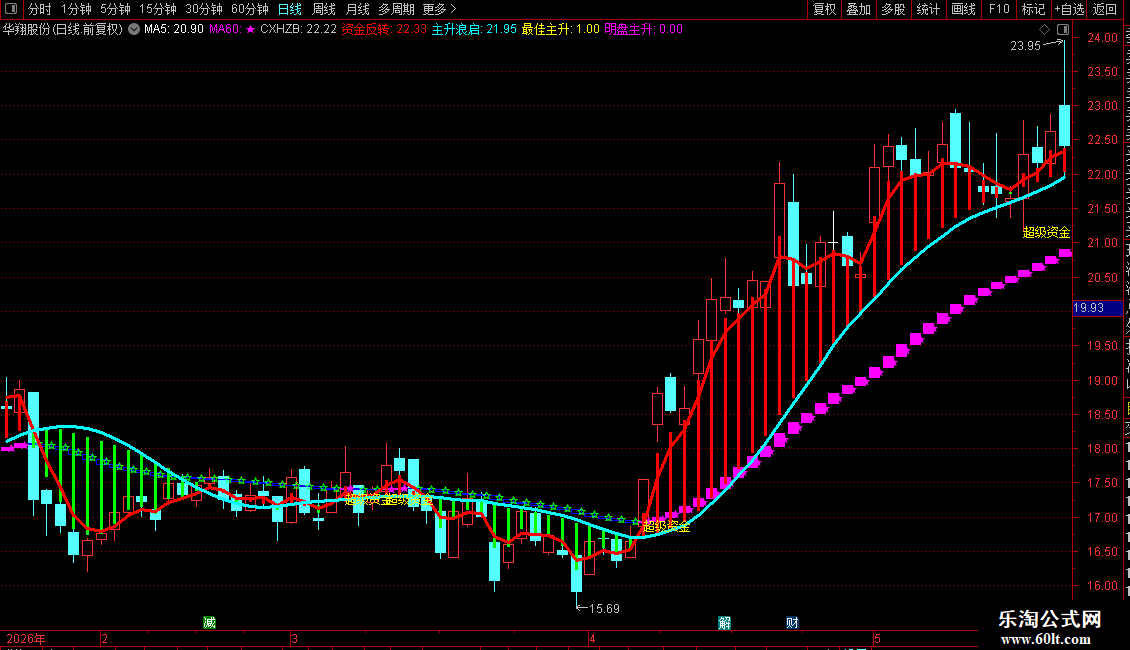Add stock with +自选 button
1130x650 pixels.
[x=1069, y=9]
